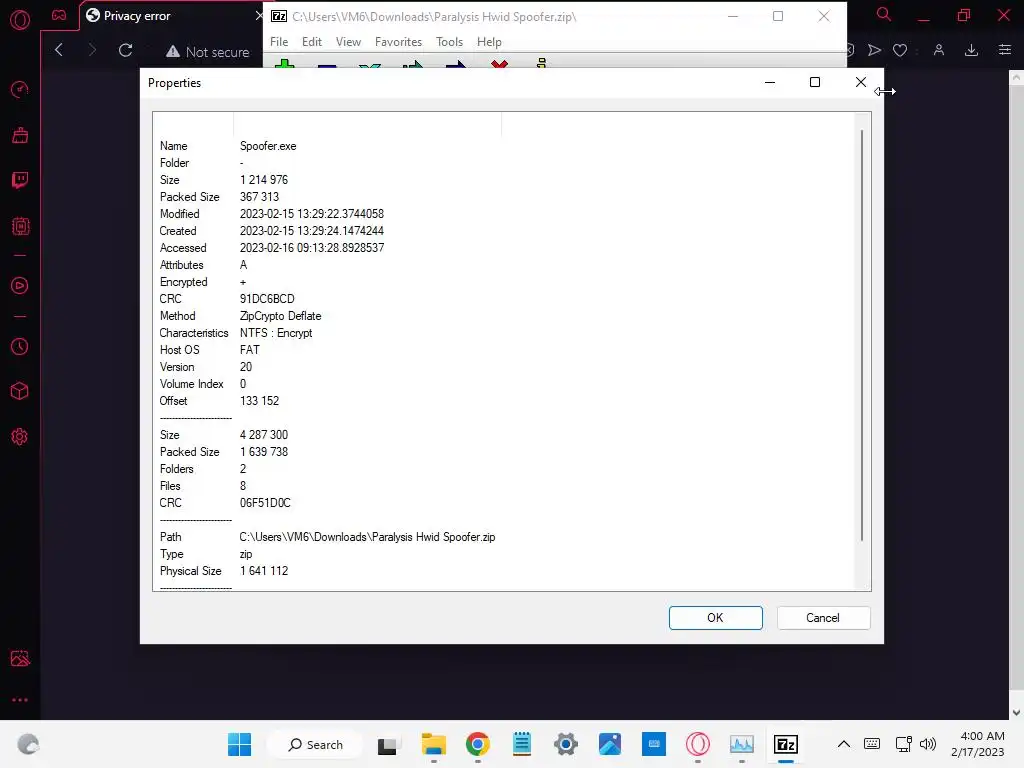The height and width of the screenshot is (768, 1024).
Task: Open Task View from taskbar
Action: click(387, 744)
